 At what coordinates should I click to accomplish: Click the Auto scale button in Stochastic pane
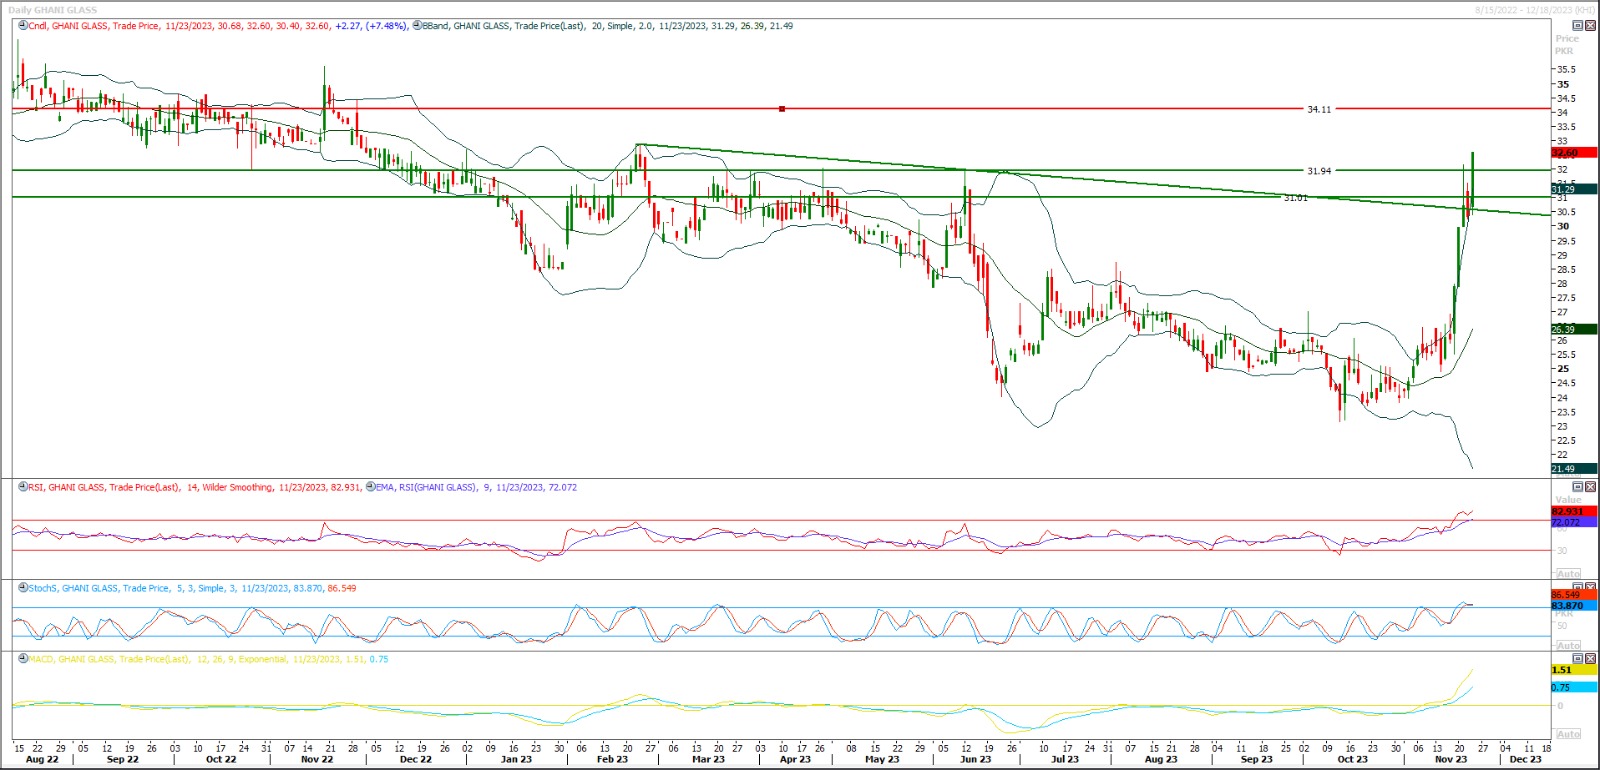pyautogui.click(x=1568, y=646)
